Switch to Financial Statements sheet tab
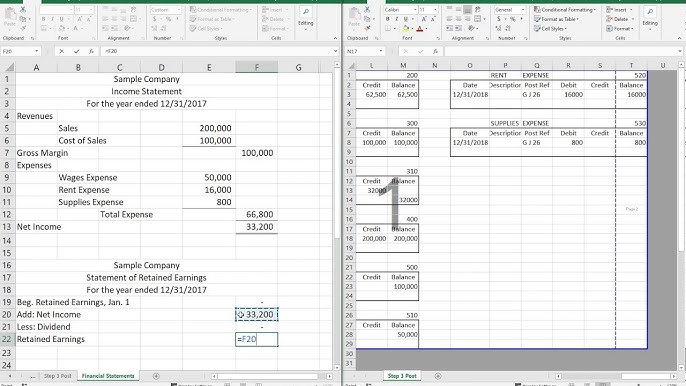Screen dimensions: 686x386 (x=108, y=376)
